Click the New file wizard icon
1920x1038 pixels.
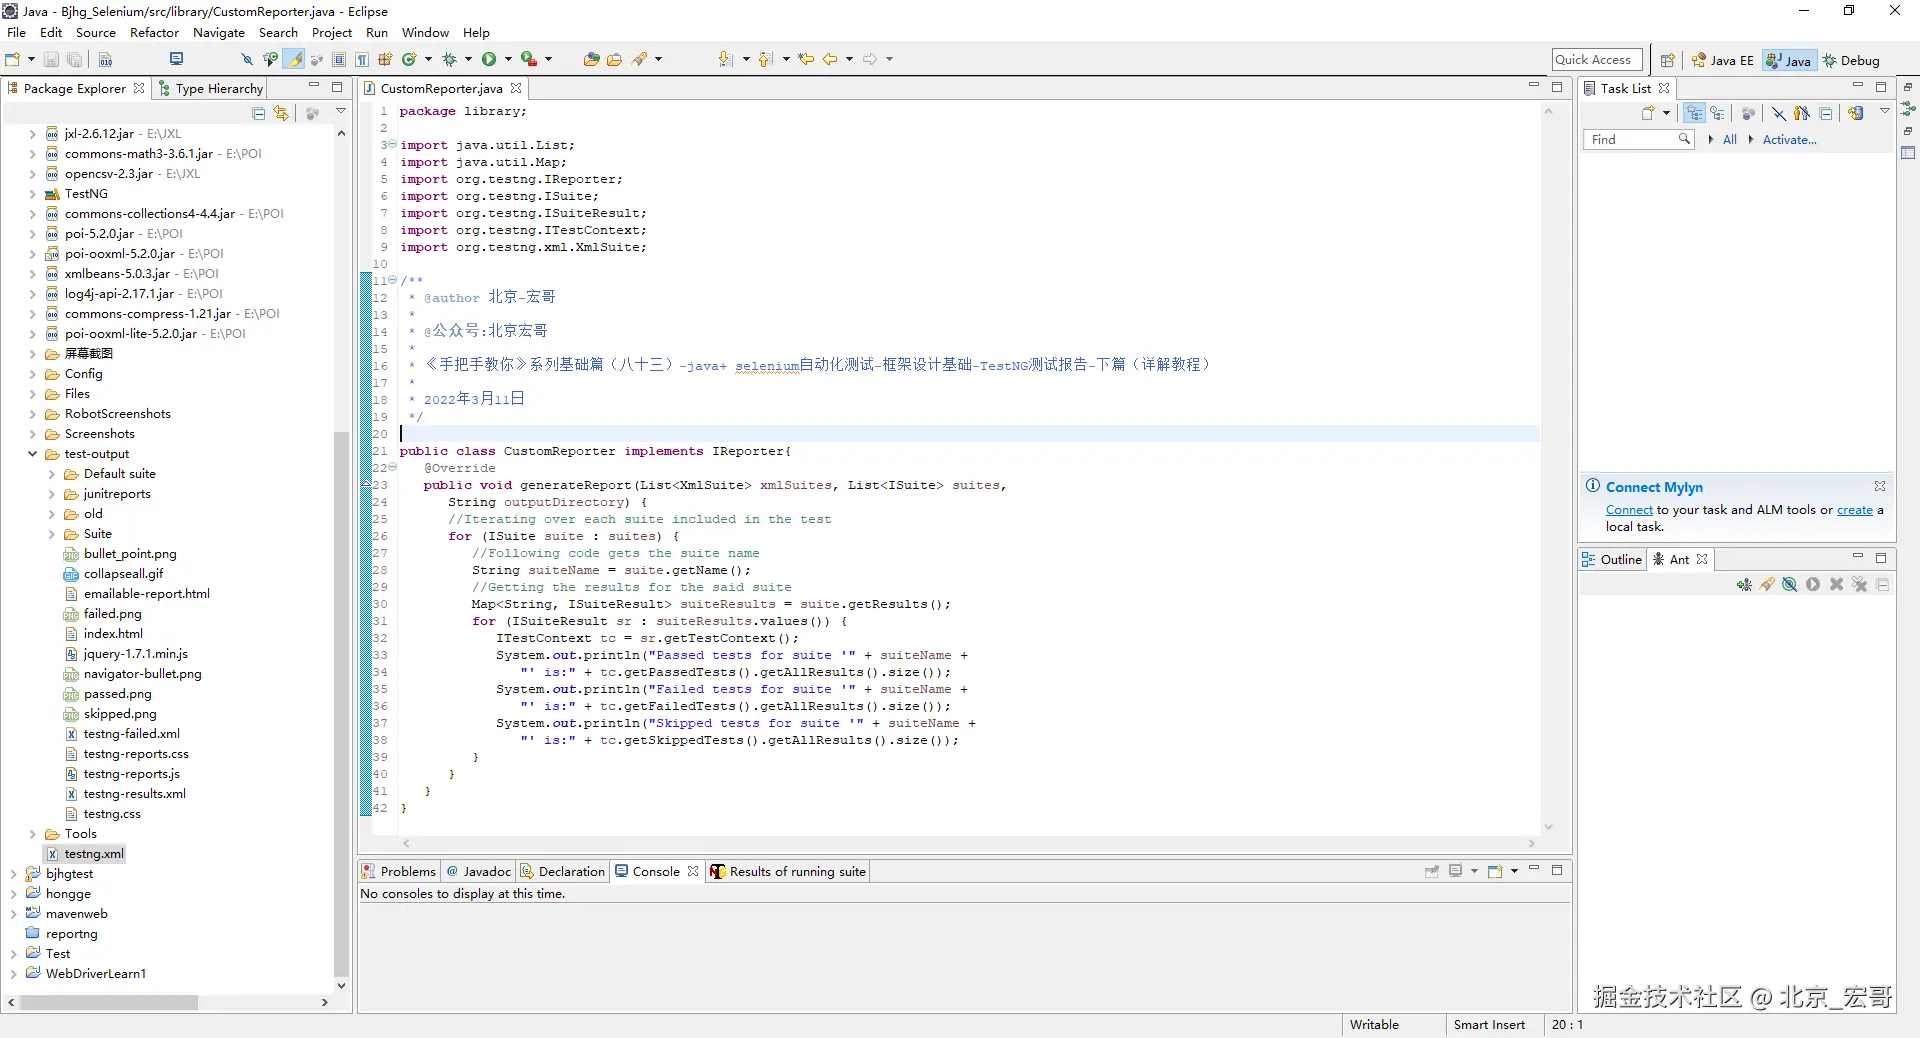pos(13,60)
